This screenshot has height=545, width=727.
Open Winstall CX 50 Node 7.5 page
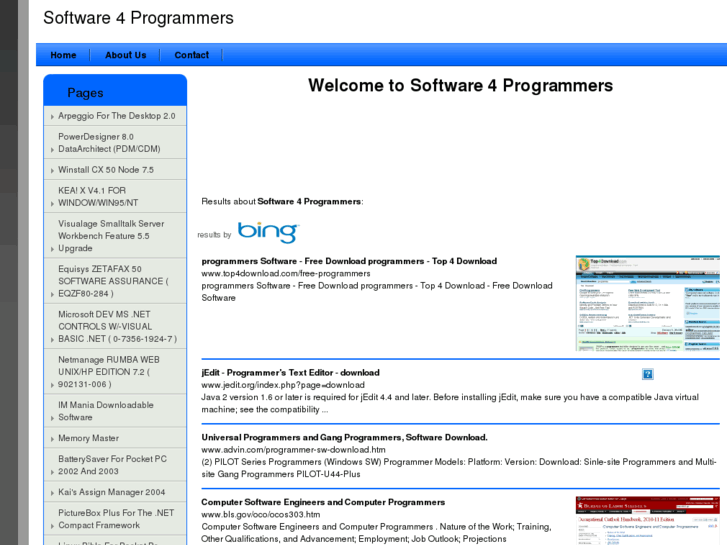pyautogui.click(x=106, y=170)
